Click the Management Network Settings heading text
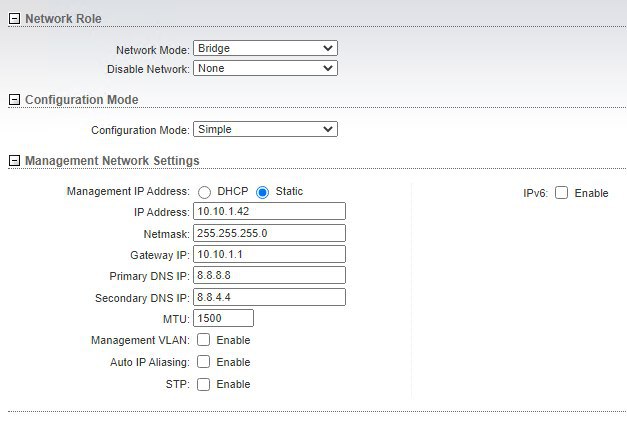The image size is (627, 428). tap(112, 160)
